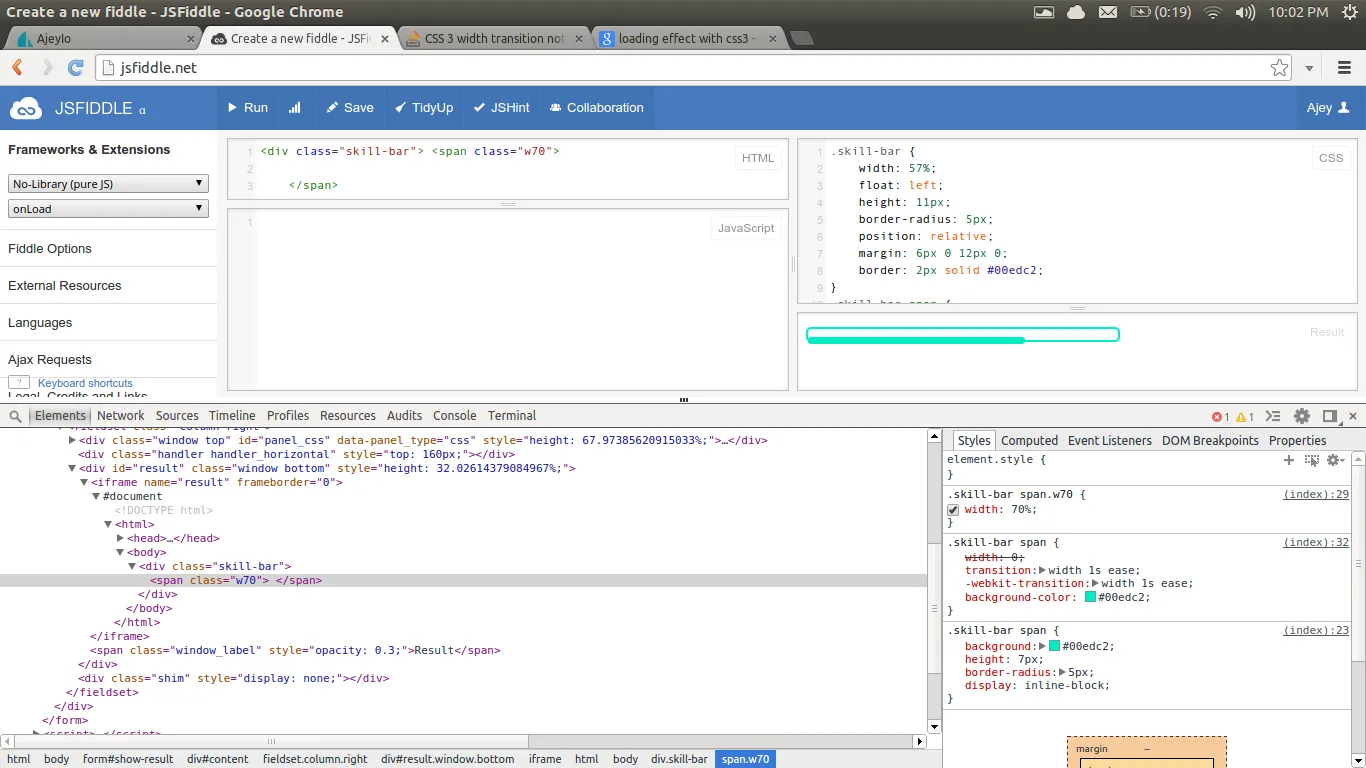Expand the -webkit-transition shorthand property

(x=1096, y=583)
